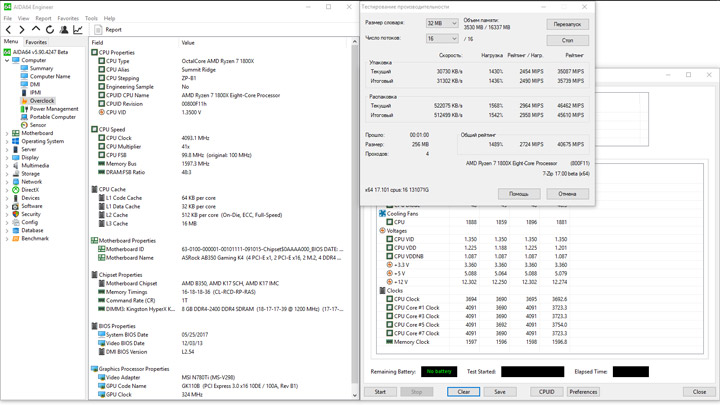Click the Display icon in tree
720x405 pixels.
pos(16,158)
